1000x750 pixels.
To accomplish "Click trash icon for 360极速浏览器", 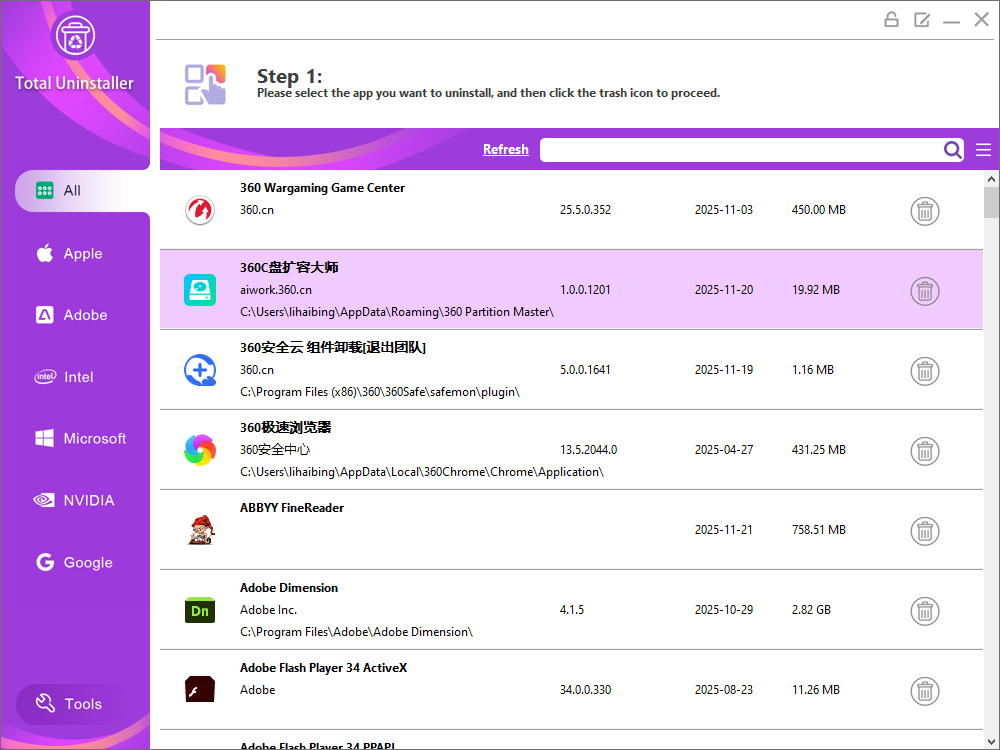I will 925,452.
